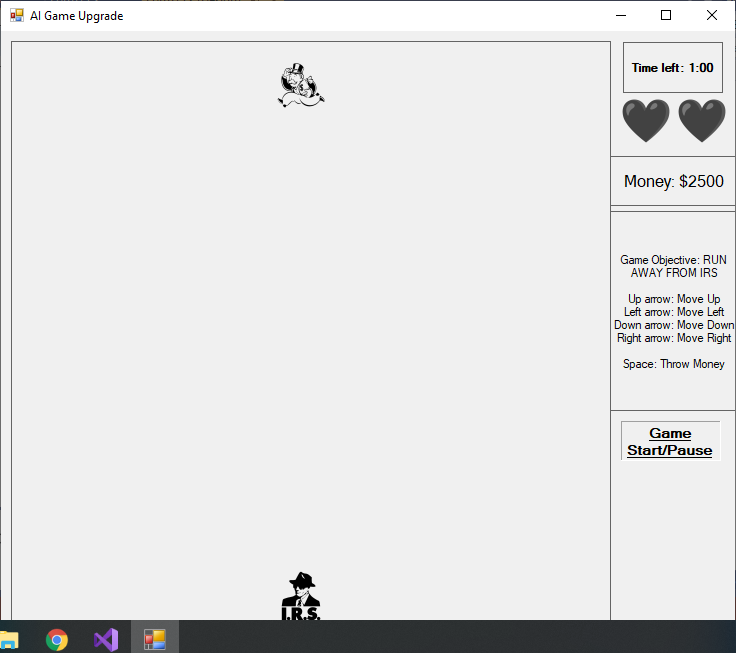Click the first black heart life
This screenshot has height=653, width=736.
click(x=646, y=121)
